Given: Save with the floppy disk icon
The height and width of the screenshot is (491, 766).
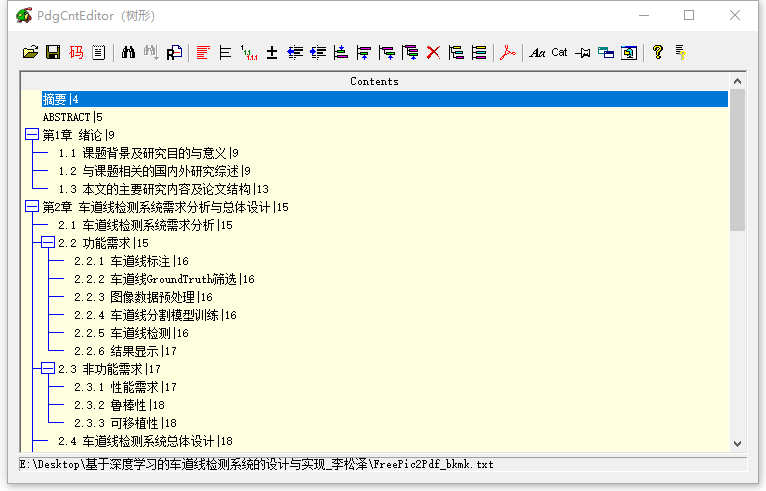Looking at the screenshot, I should (x=53, y=52).
